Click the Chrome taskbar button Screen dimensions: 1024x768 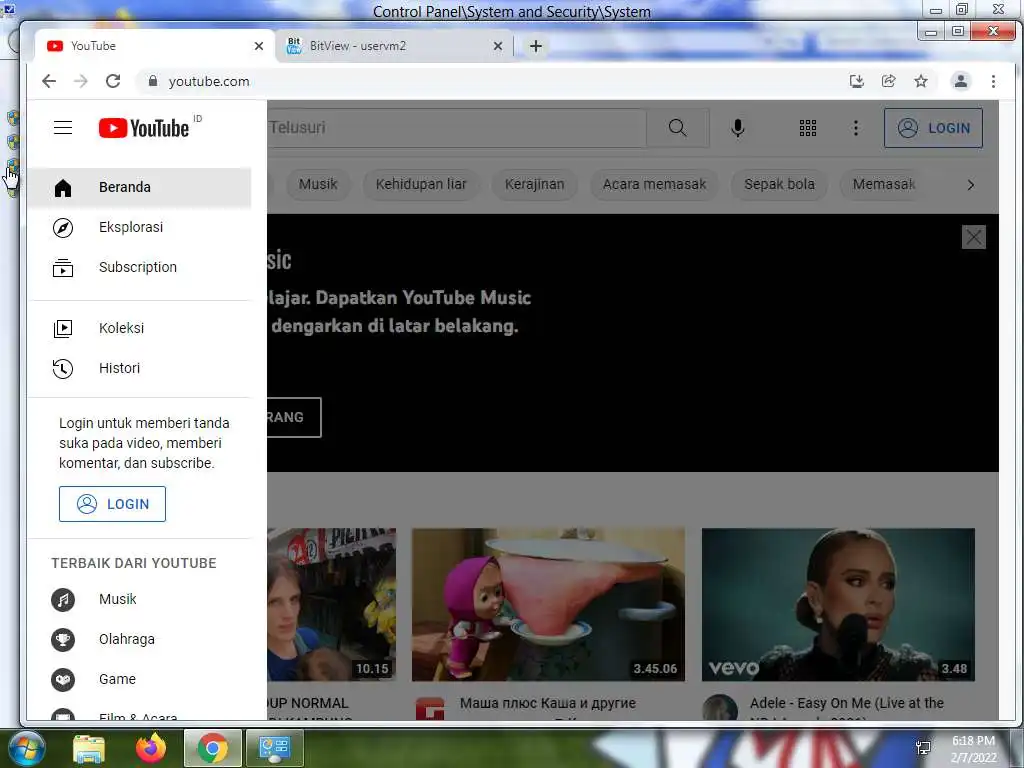[x=213, y=748]
